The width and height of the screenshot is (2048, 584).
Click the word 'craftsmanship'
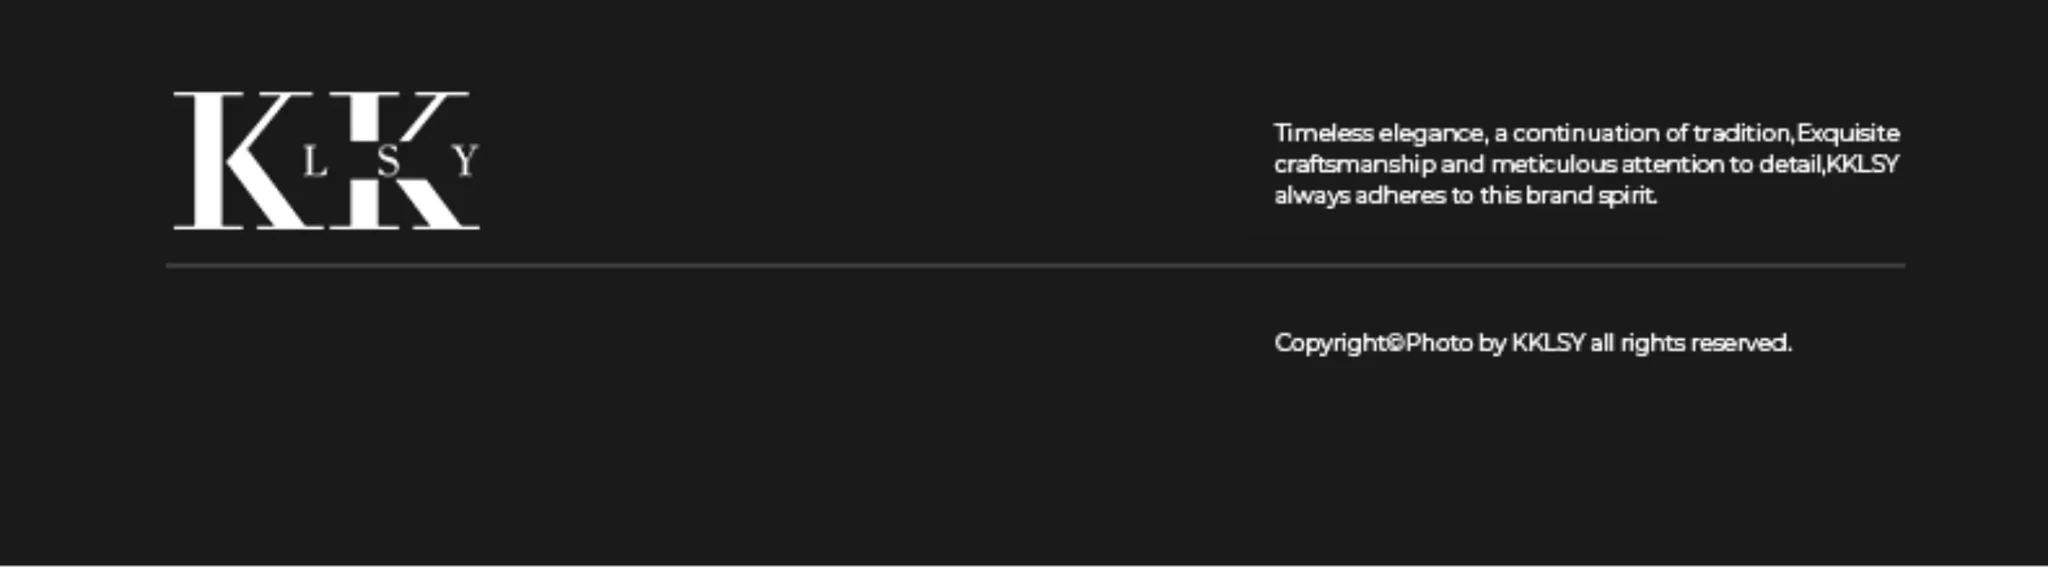(x=1355, y=165)
